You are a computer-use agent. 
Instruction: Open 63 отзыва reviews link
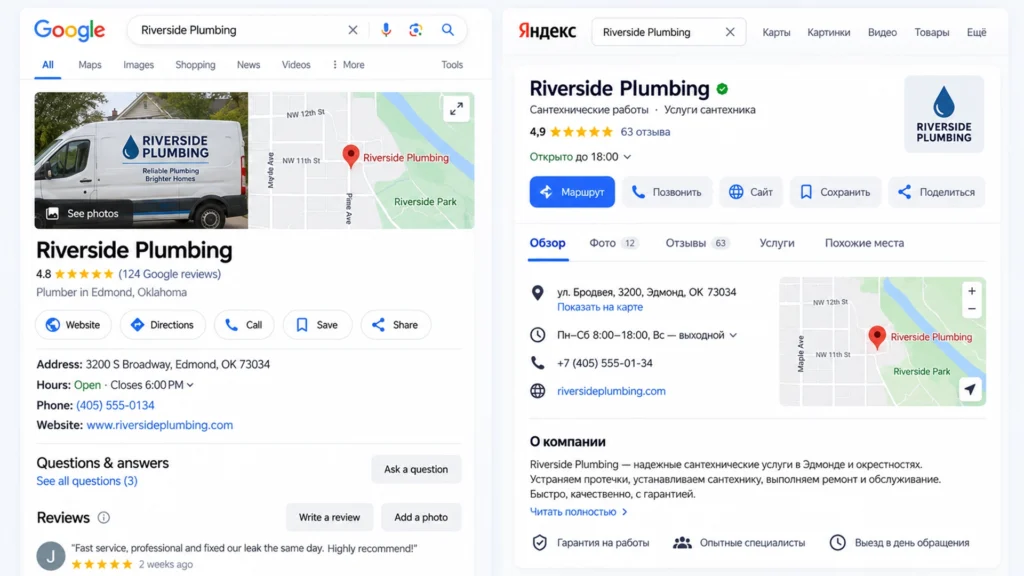pyautogui.click(x=645, y=132)
